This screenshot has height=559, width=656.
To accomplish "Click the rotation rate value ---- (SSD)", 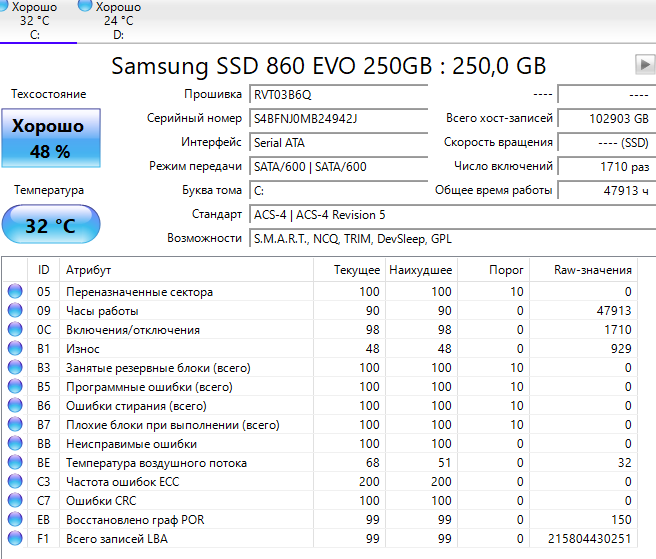I will pos(607,143).
